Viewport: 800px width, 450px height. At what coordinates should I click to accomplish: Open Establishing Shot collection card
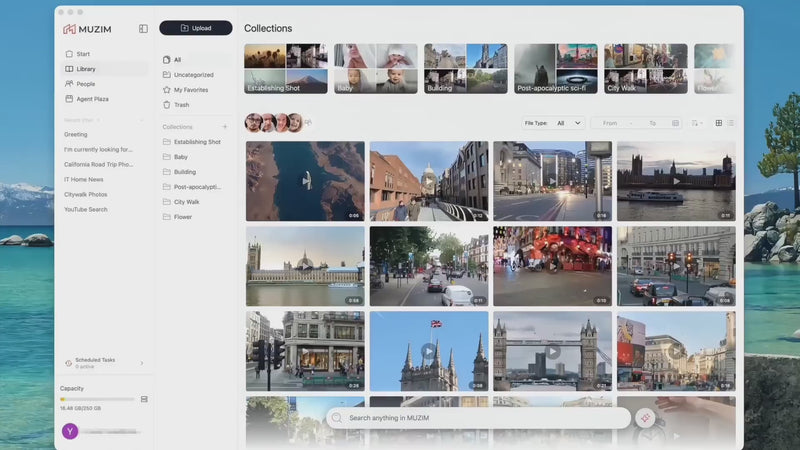(286, 68)
